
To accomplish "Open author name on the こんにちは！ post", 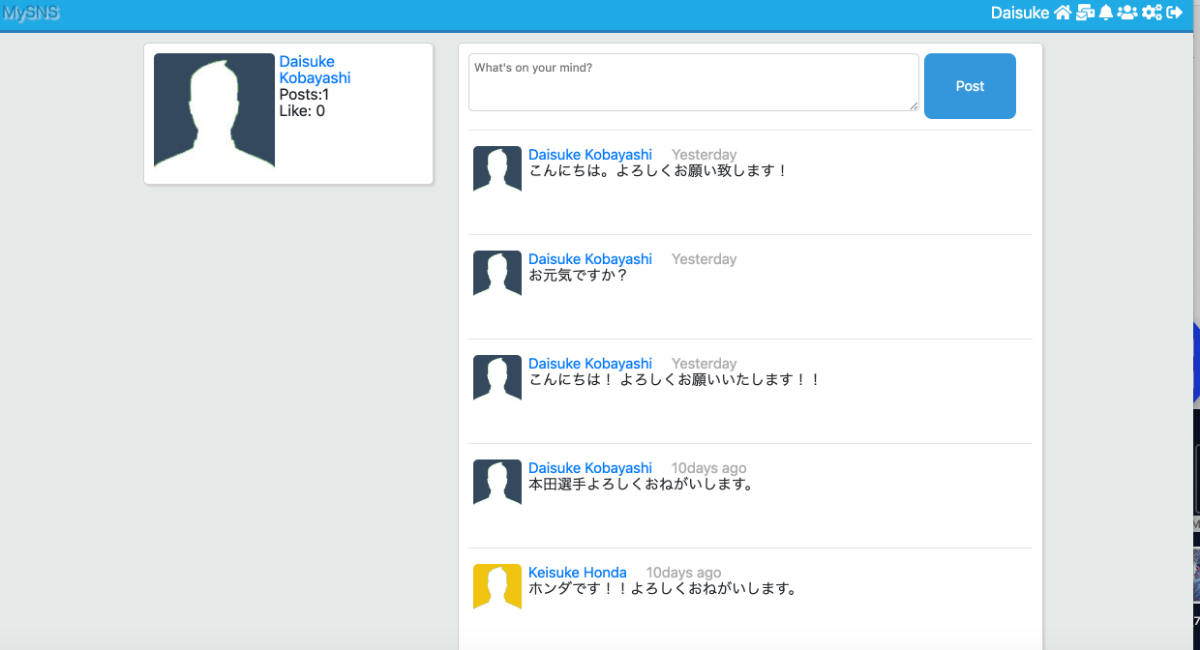I will point(590,364).
